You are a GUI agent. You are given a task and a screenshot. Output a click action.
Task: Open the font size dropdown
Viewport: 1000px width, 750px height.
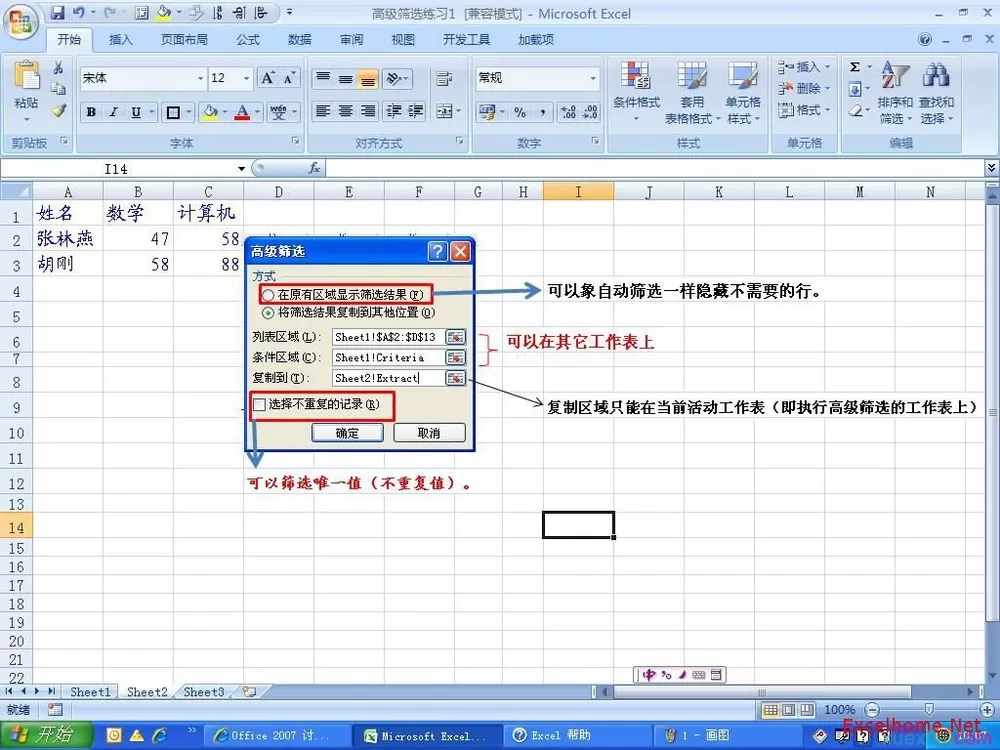tap(246, 78)
